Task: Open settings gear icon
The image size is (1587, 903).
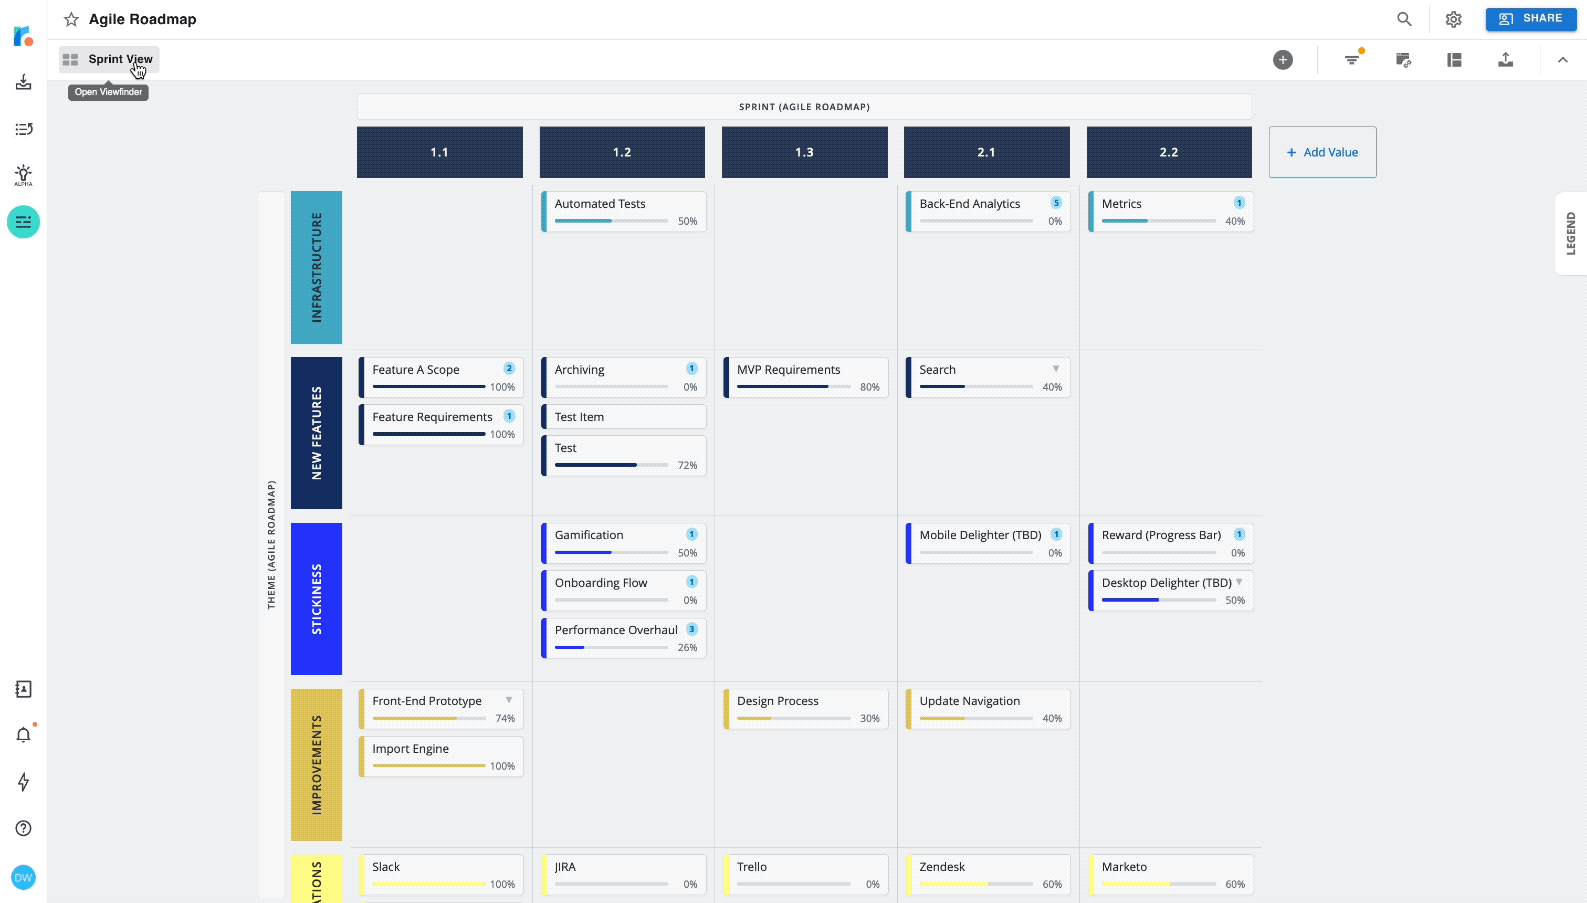Action: pyautogui.click(x=1454, y=19)
